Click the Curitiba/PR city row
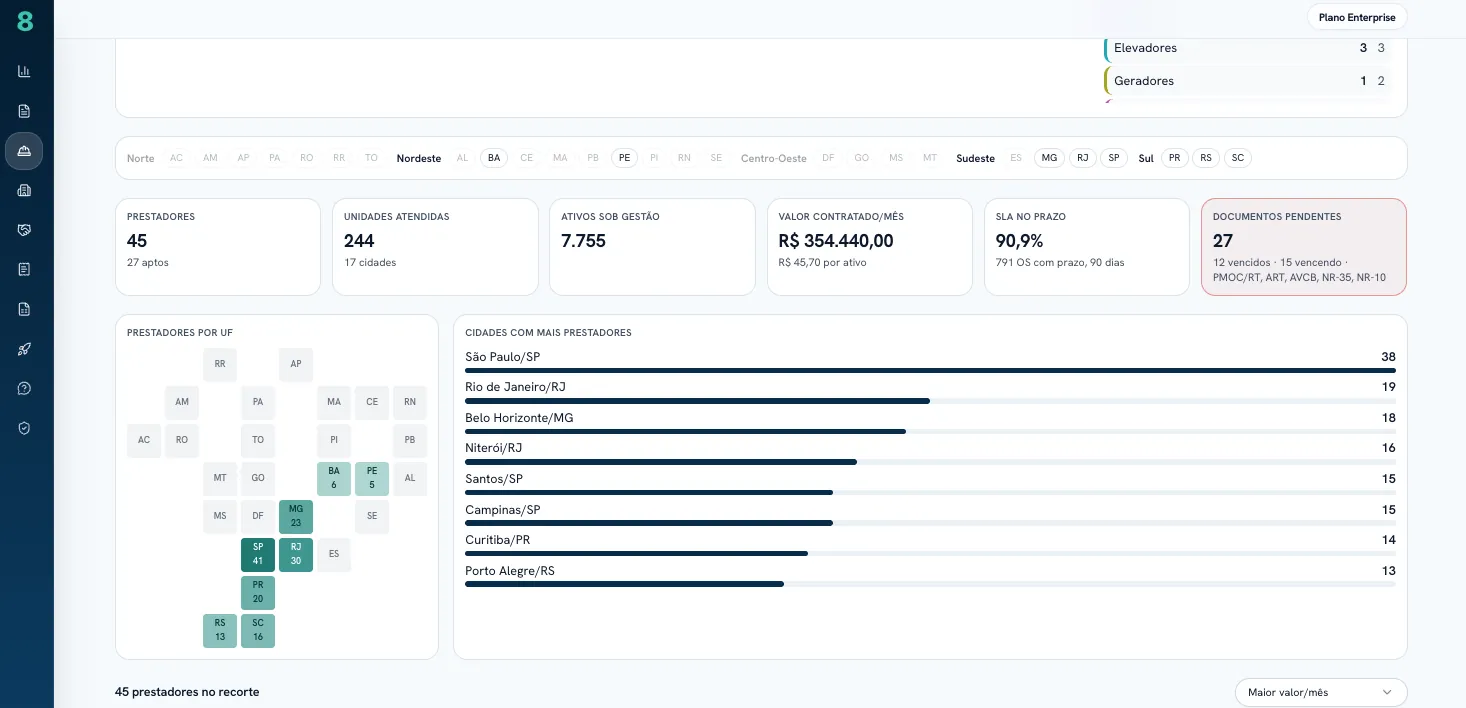 point(930,544)
